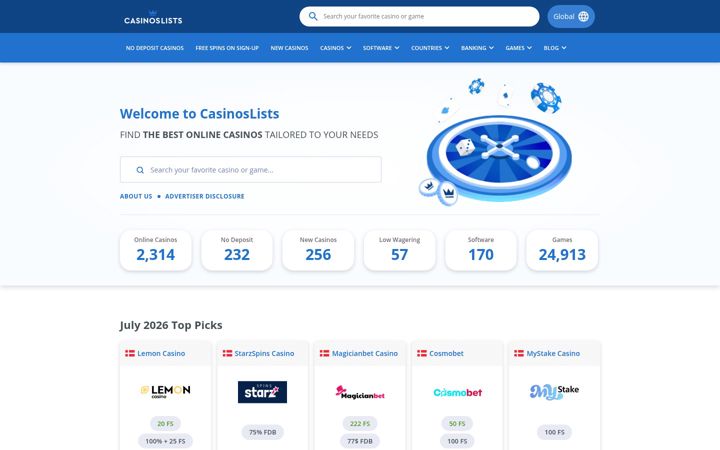Click the Magicianbet logo
720x450 pixels.
(360, 392)
